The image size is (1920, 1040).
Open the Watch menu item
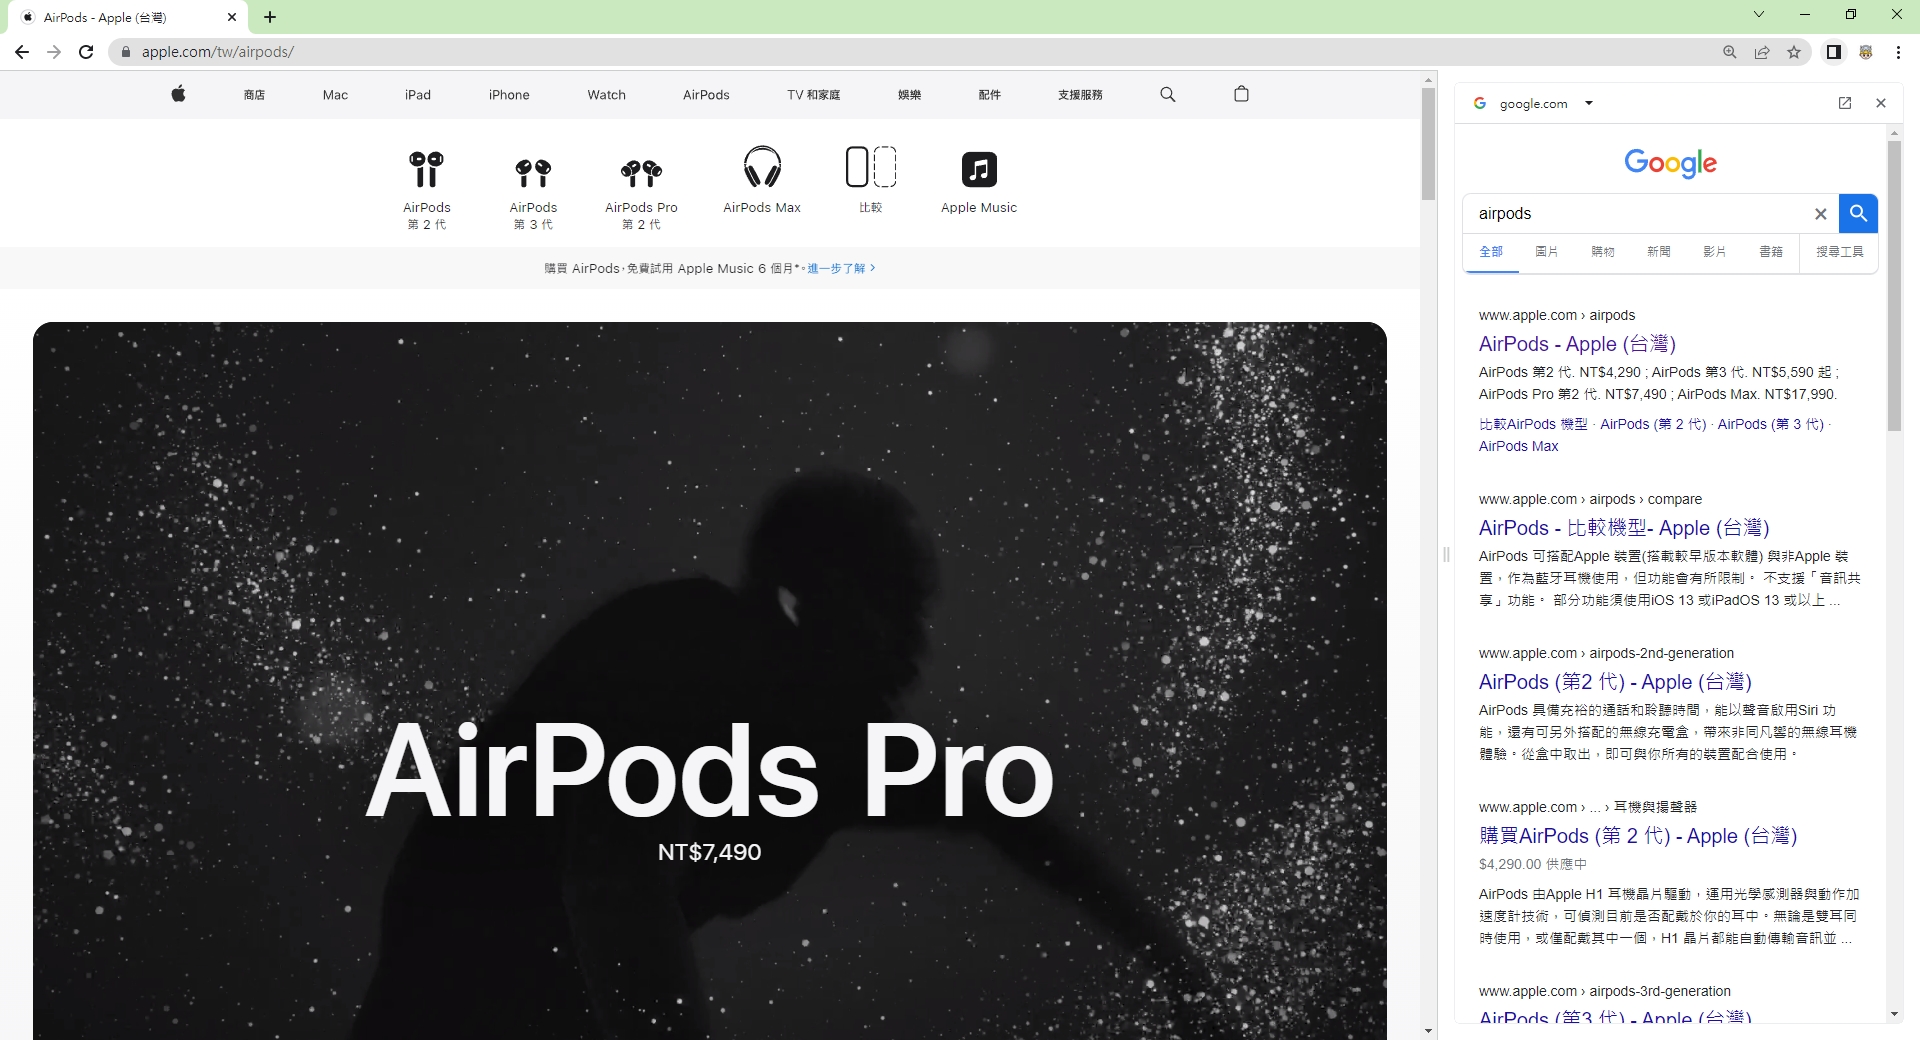coord(606,95)
